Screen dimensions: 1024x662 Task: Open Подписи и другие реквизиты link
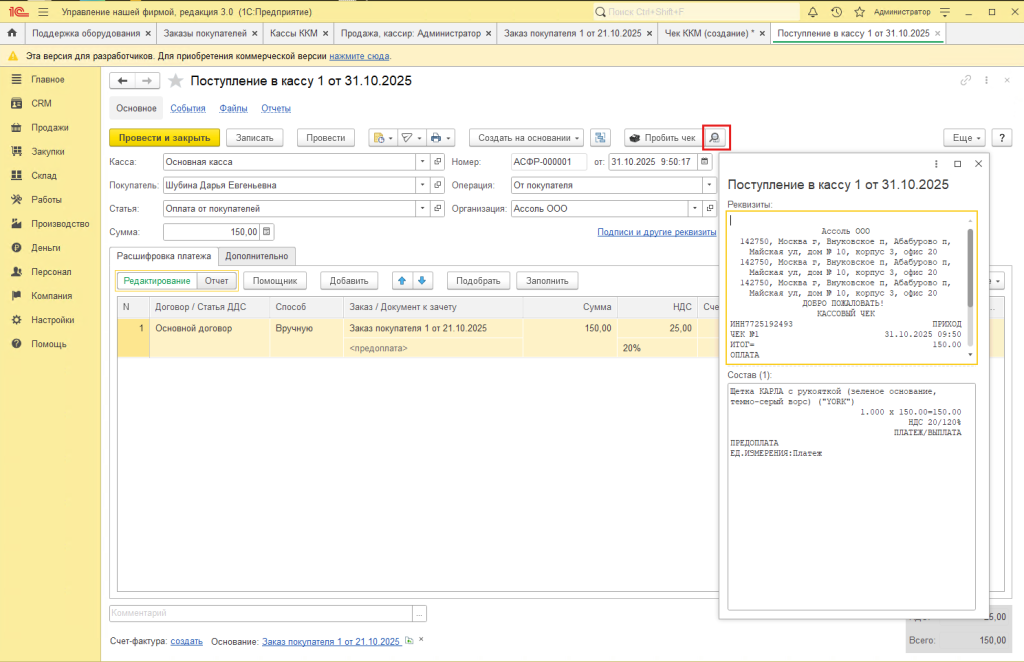coord(656,232)
